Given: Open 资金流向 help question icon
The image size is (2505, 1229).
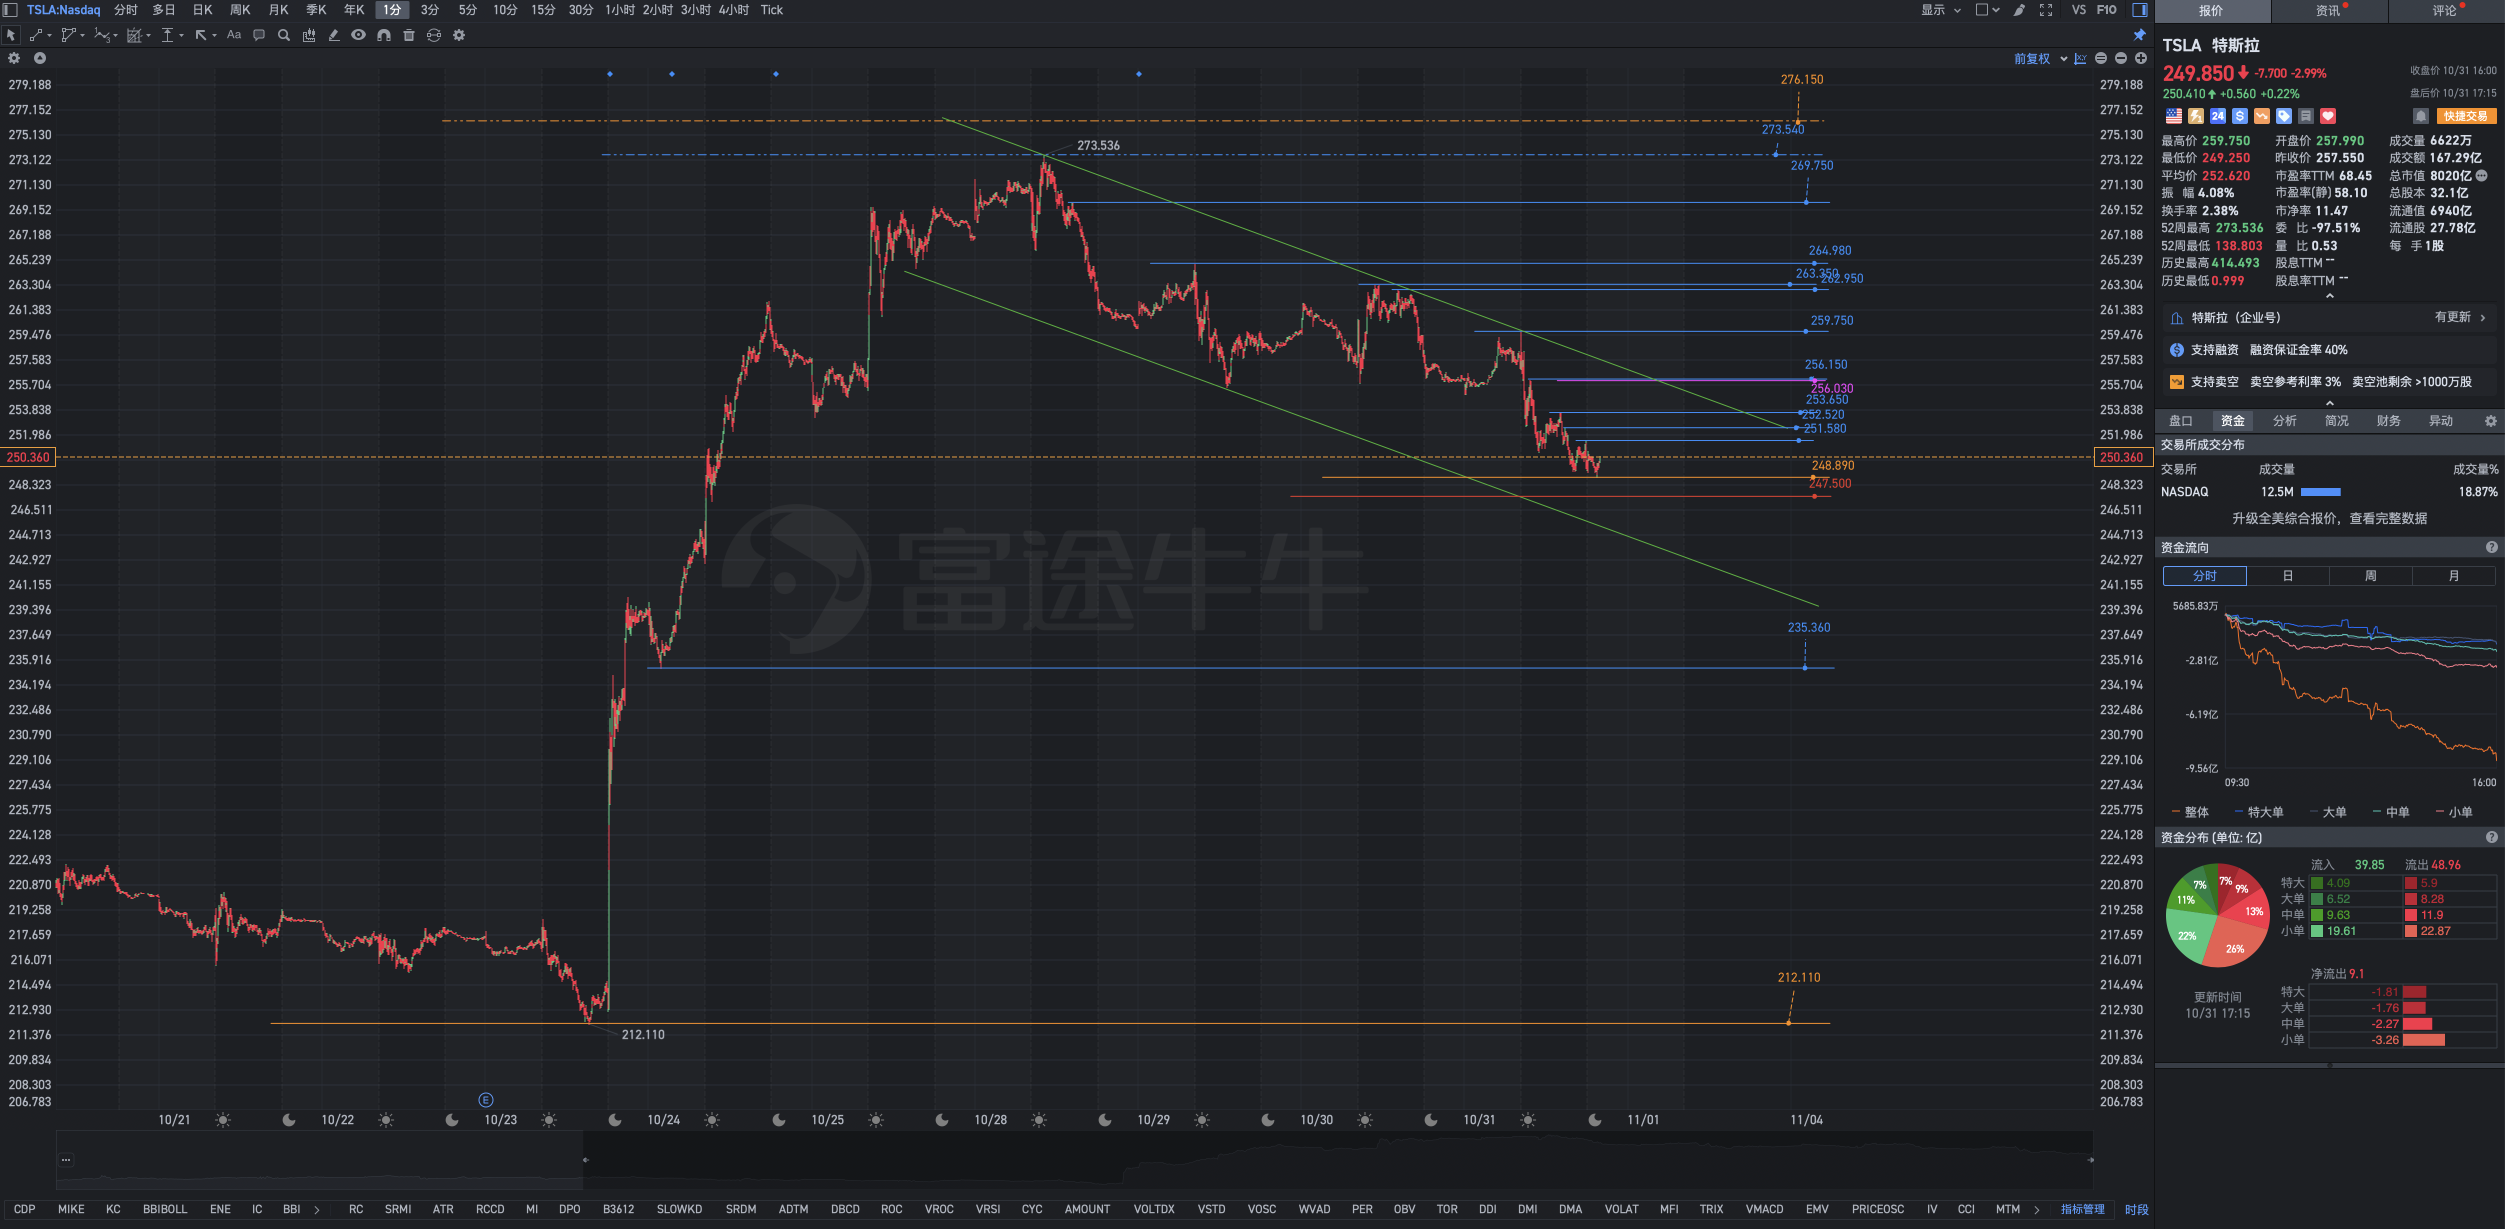Looking at the screenshot, I should (x=2492, y=547).
